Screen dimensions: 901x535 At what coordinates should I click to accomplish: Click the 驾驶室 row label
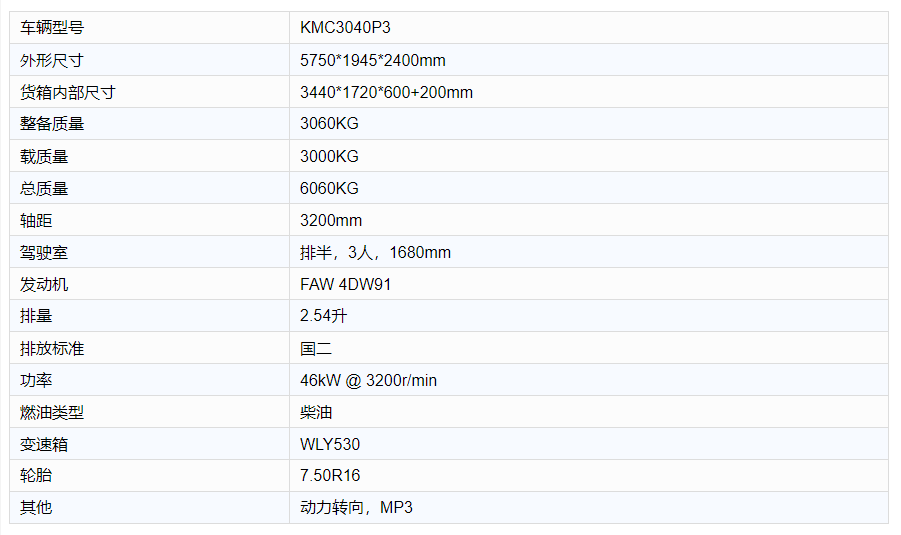click(44, 252)
